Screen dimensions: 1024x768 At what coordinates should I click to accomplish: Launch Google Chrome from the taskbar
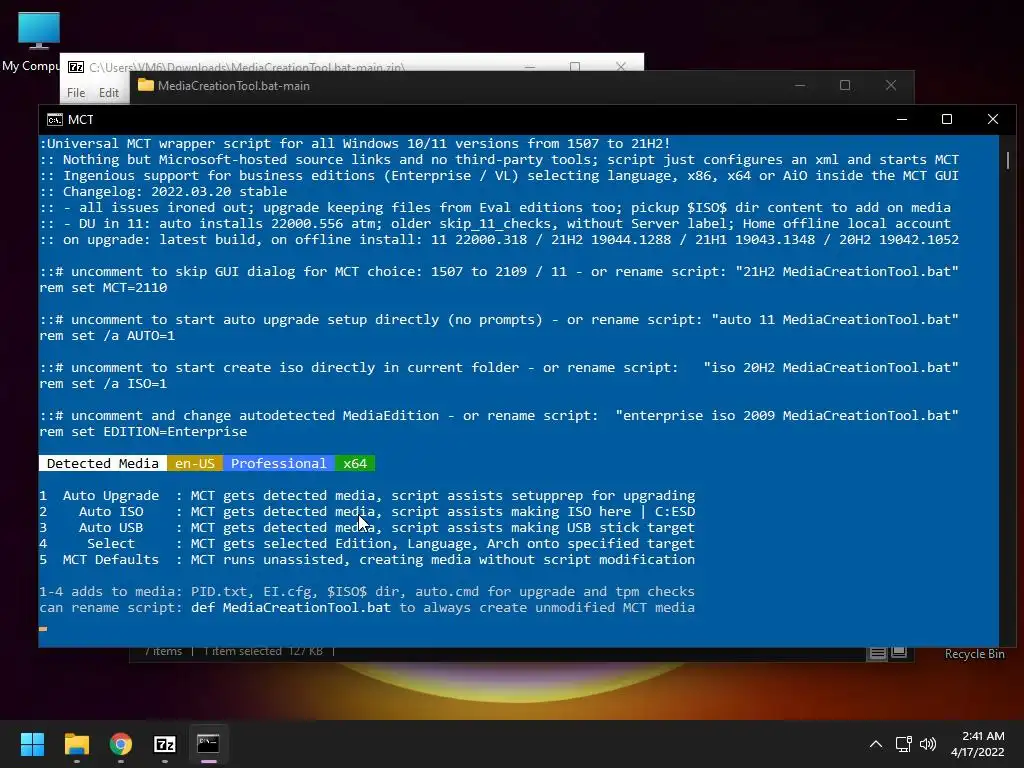click(x=121, y=744)
